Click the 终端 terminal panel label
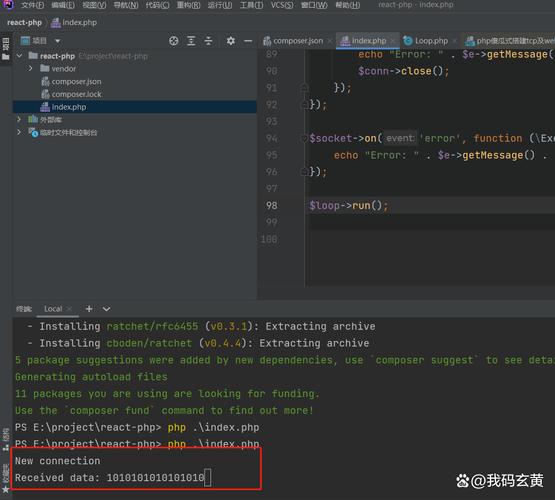This screenshot has width=555, height=500. (24, 309)
